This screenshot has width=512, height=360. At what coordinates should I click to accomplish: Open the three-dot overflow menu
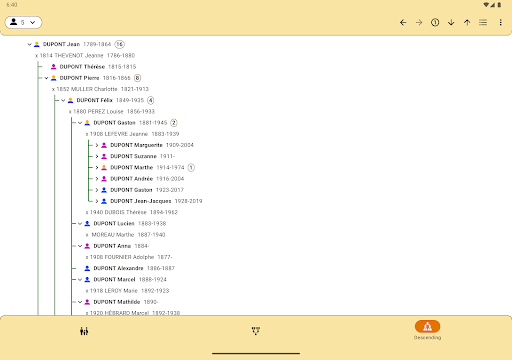click(x=500, y=22)
